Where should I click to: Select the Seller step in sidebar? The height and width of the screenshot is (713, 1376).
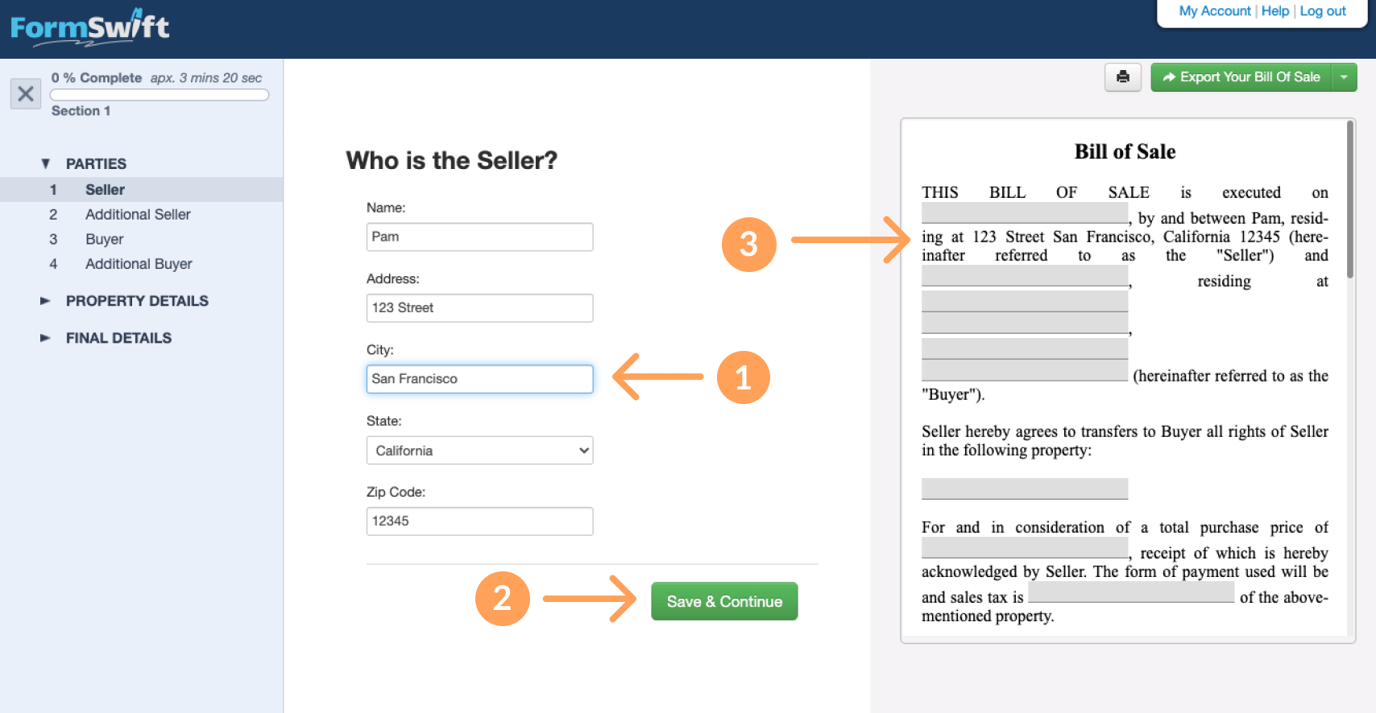tap(105, 189)
